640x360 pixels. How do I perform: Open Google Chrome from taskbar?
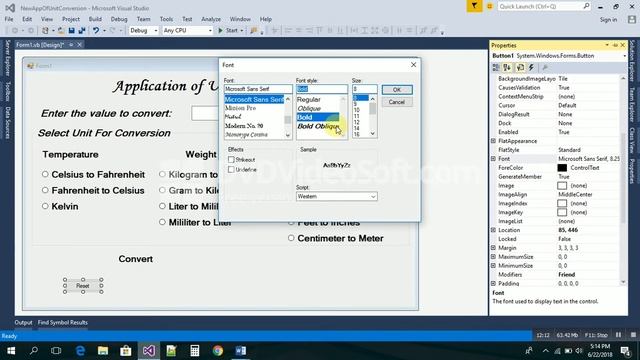tap(218, 351)
